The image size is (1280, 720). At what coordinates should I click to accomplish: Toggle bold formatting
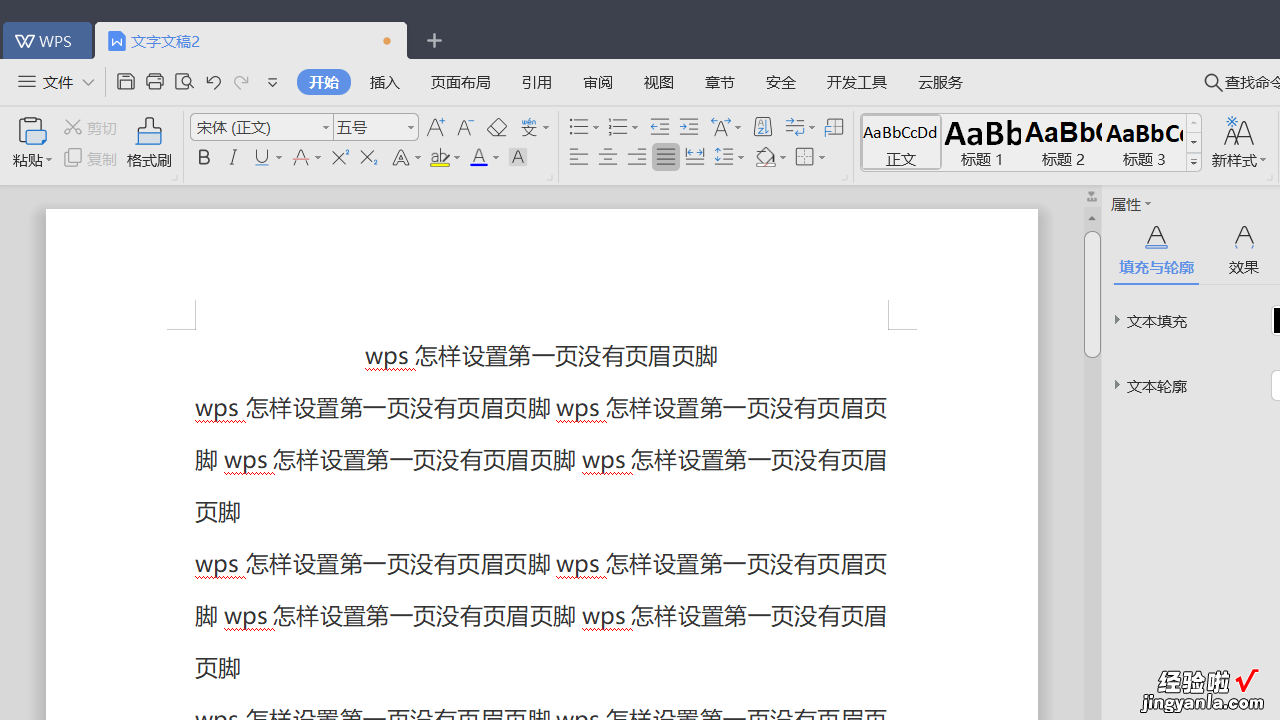click(204, 157)
